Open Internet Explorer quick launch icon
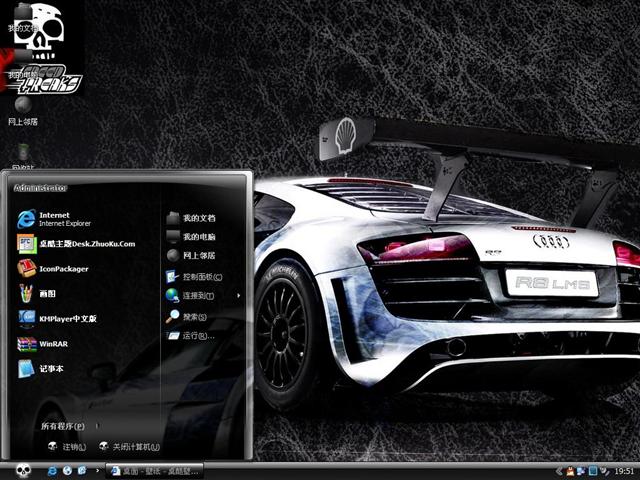Viewport: 640px width, 480px height. click(52, 471)
